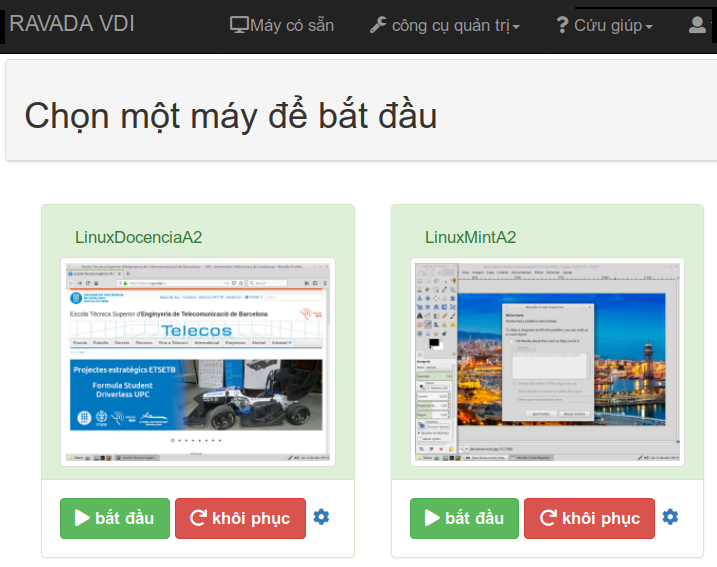Restore LinuxDocenciaA2 with khôi phục button
The image size is (717, 567).
point(241,518)
